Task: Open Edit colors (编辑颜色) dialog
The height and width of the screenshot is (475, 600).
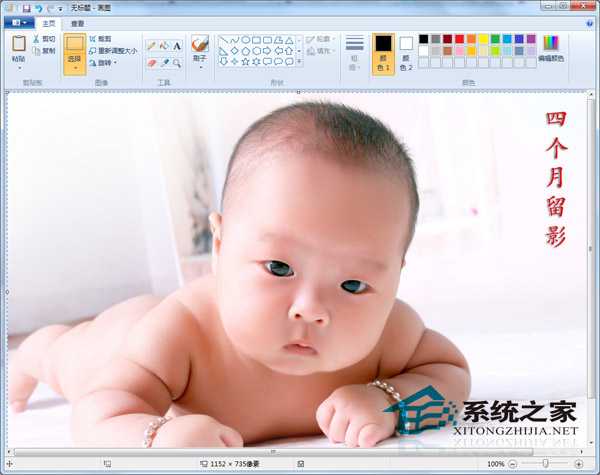Action: tap(551, 49)
